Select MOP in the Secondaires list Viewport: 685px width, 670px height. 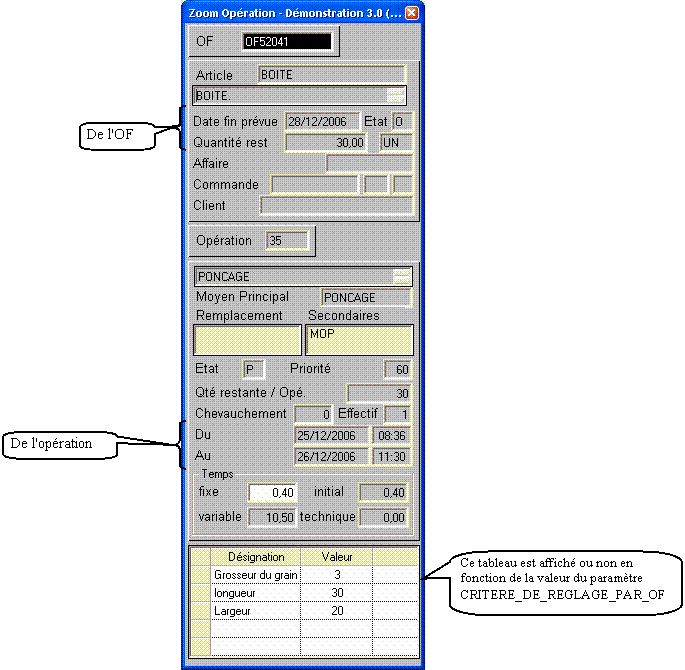322,333
